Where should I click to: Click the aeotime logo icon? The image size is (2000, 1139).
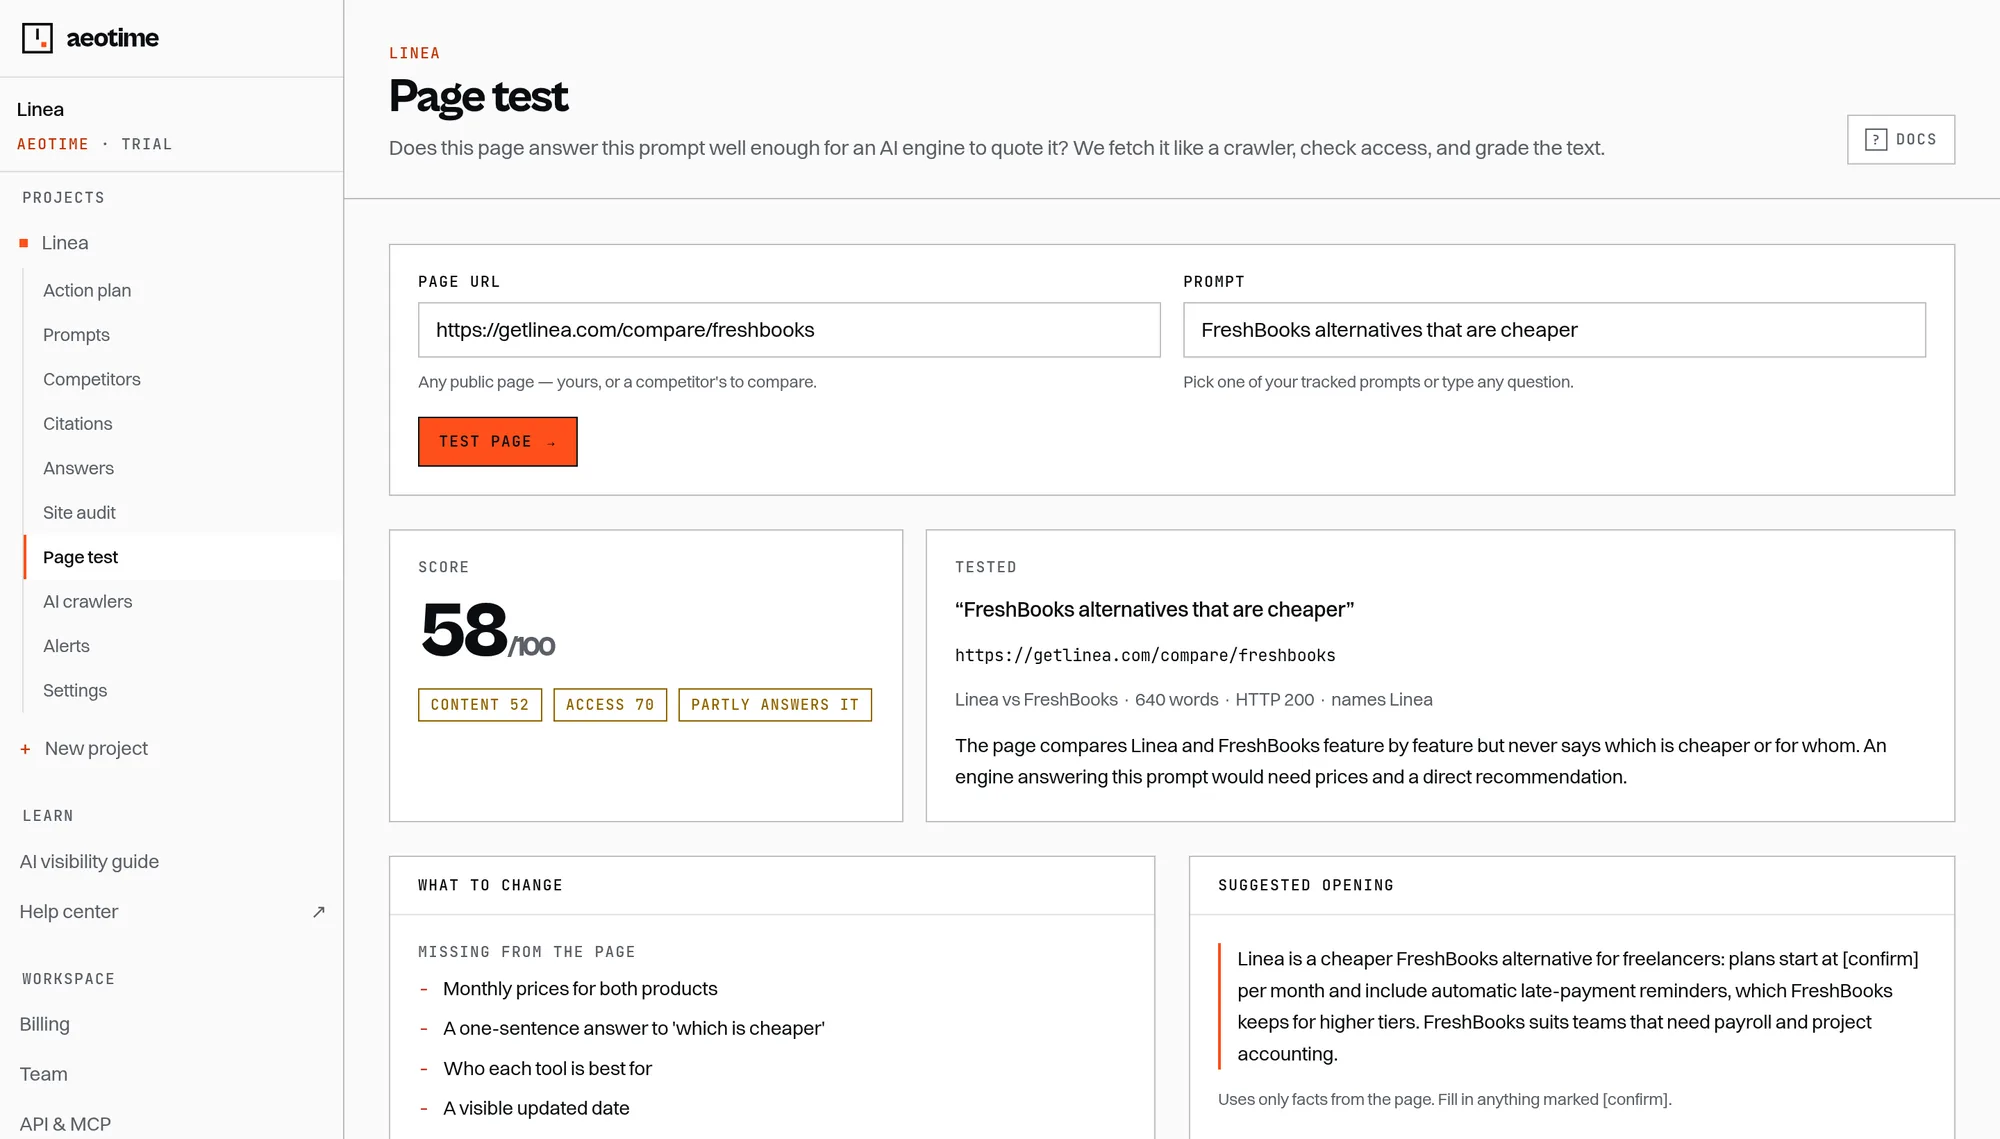pyautogui.click(x=37, y=38)
